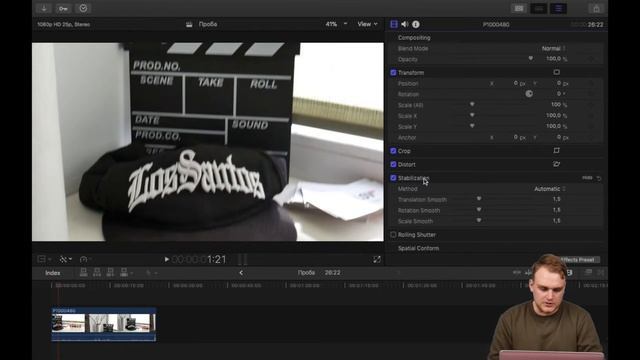Click the clapper icon beside Проба title
Screen dimensions: 640x360
(189, 24)
